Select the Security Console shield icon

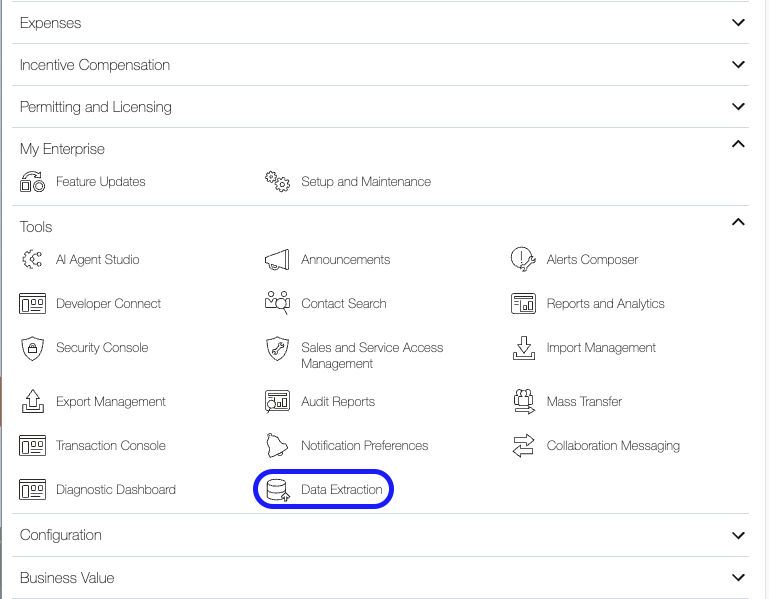(x=33, y=348)
